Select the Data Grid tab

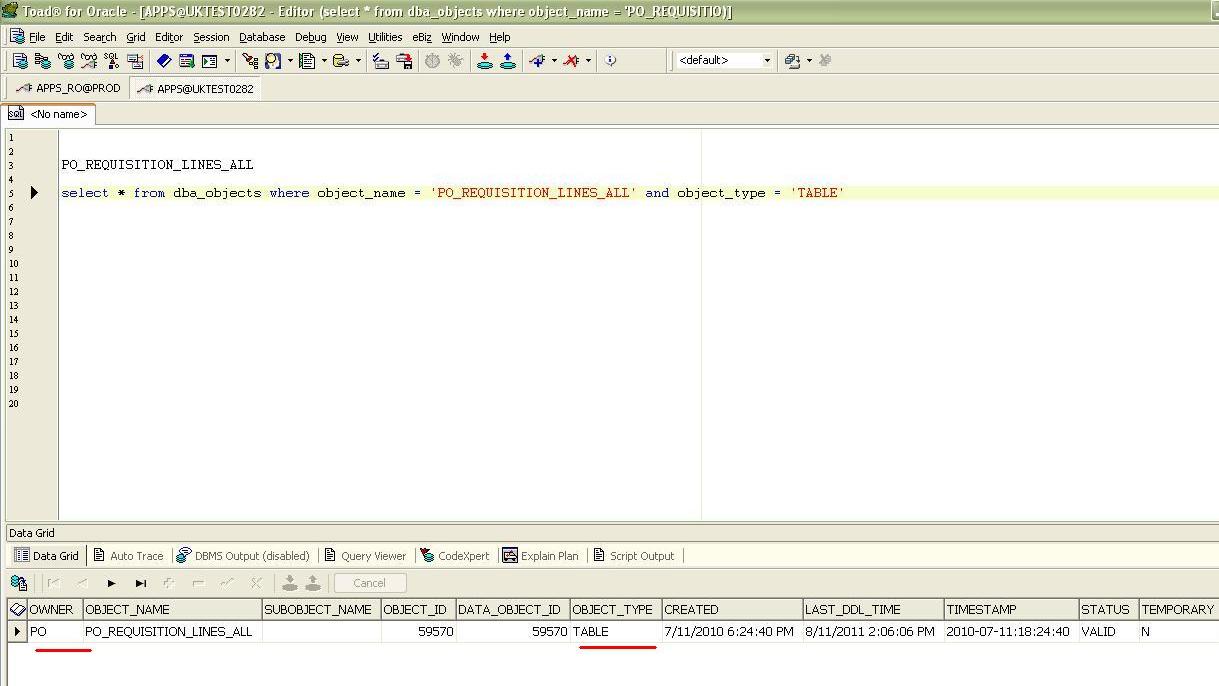pos(46,556)
